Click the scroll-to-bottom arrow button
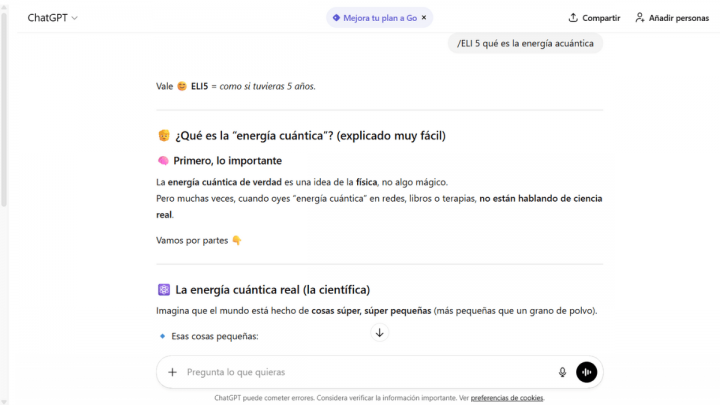Image resolution: width=720 pixels, height=405 pixels. click(379, 332)
